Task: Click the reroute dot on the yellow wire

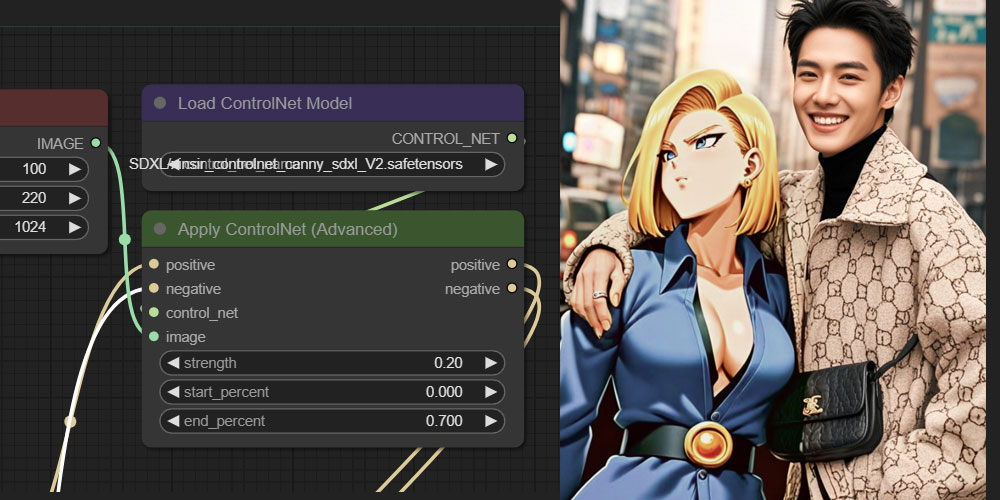Action: coord(70,422)
